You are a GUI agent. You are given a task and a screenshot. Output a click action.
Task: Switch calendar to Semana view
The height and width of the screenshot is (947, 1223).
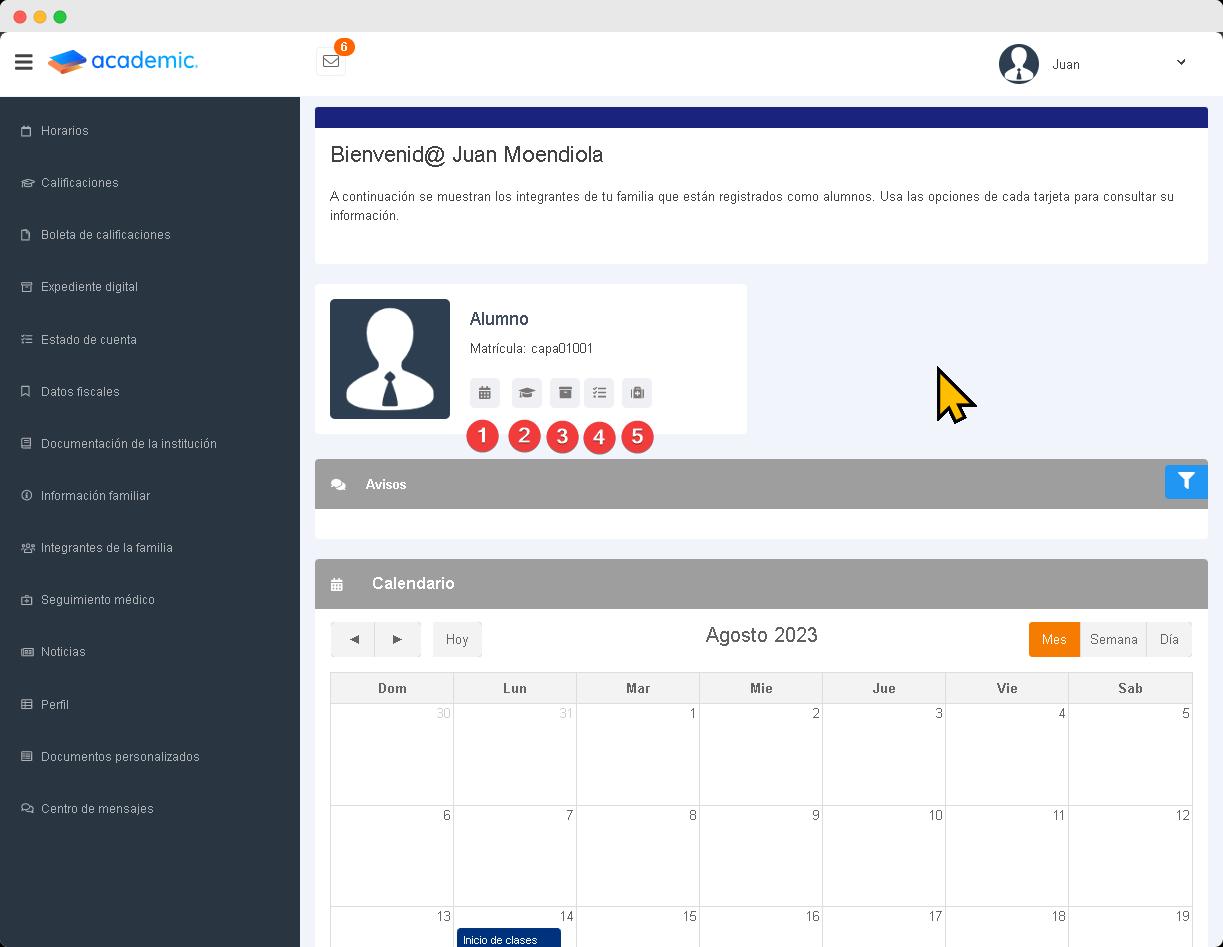(1113, 640)
